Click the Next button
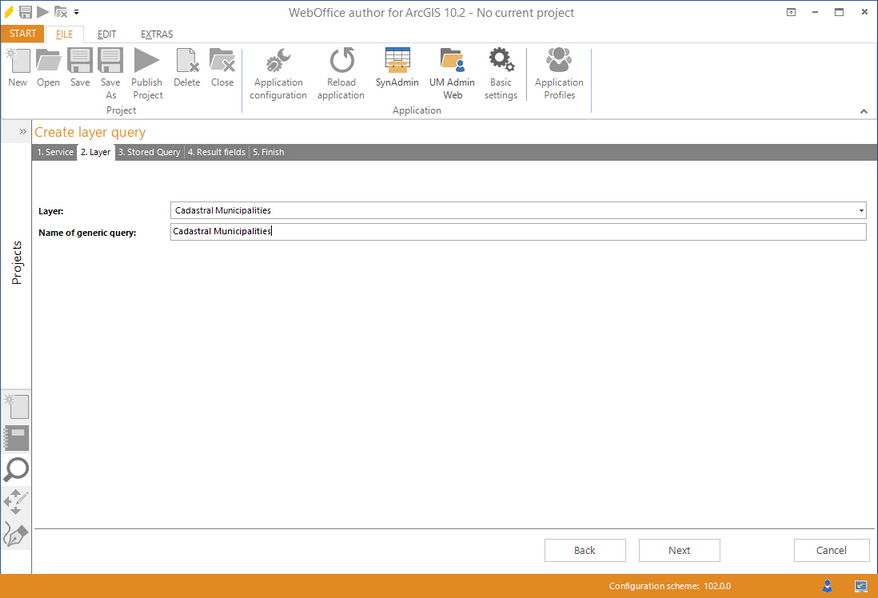 click(x=679, y=550)
